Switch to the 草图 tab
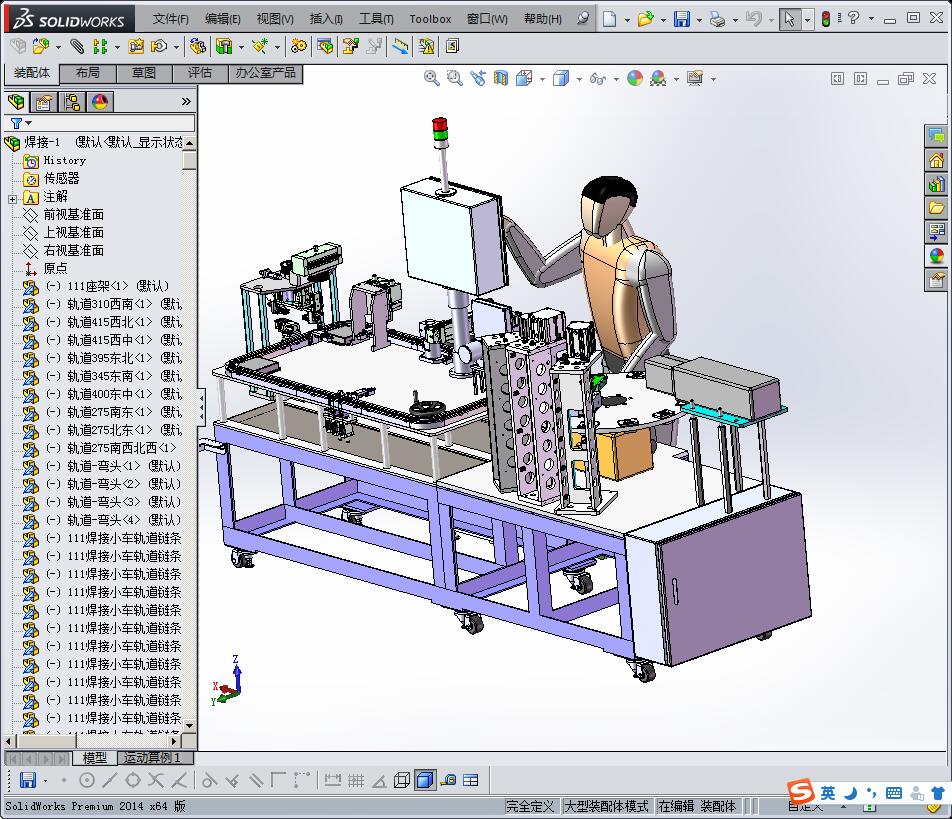 tap(144, 73)
